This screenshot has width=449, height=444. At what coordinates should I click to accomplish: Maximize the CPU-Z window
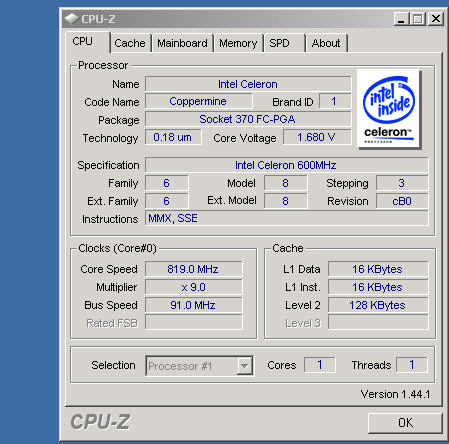click(x=418, y=19)
